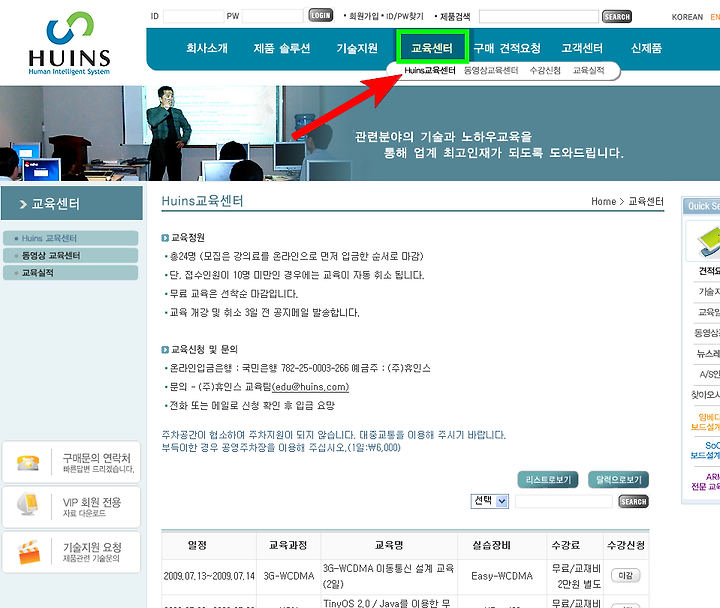Viewport: 720px width, 608px height.
Task: Open the VIP 회원 전용 자료 다운로드 text
Action: [92, 507]
